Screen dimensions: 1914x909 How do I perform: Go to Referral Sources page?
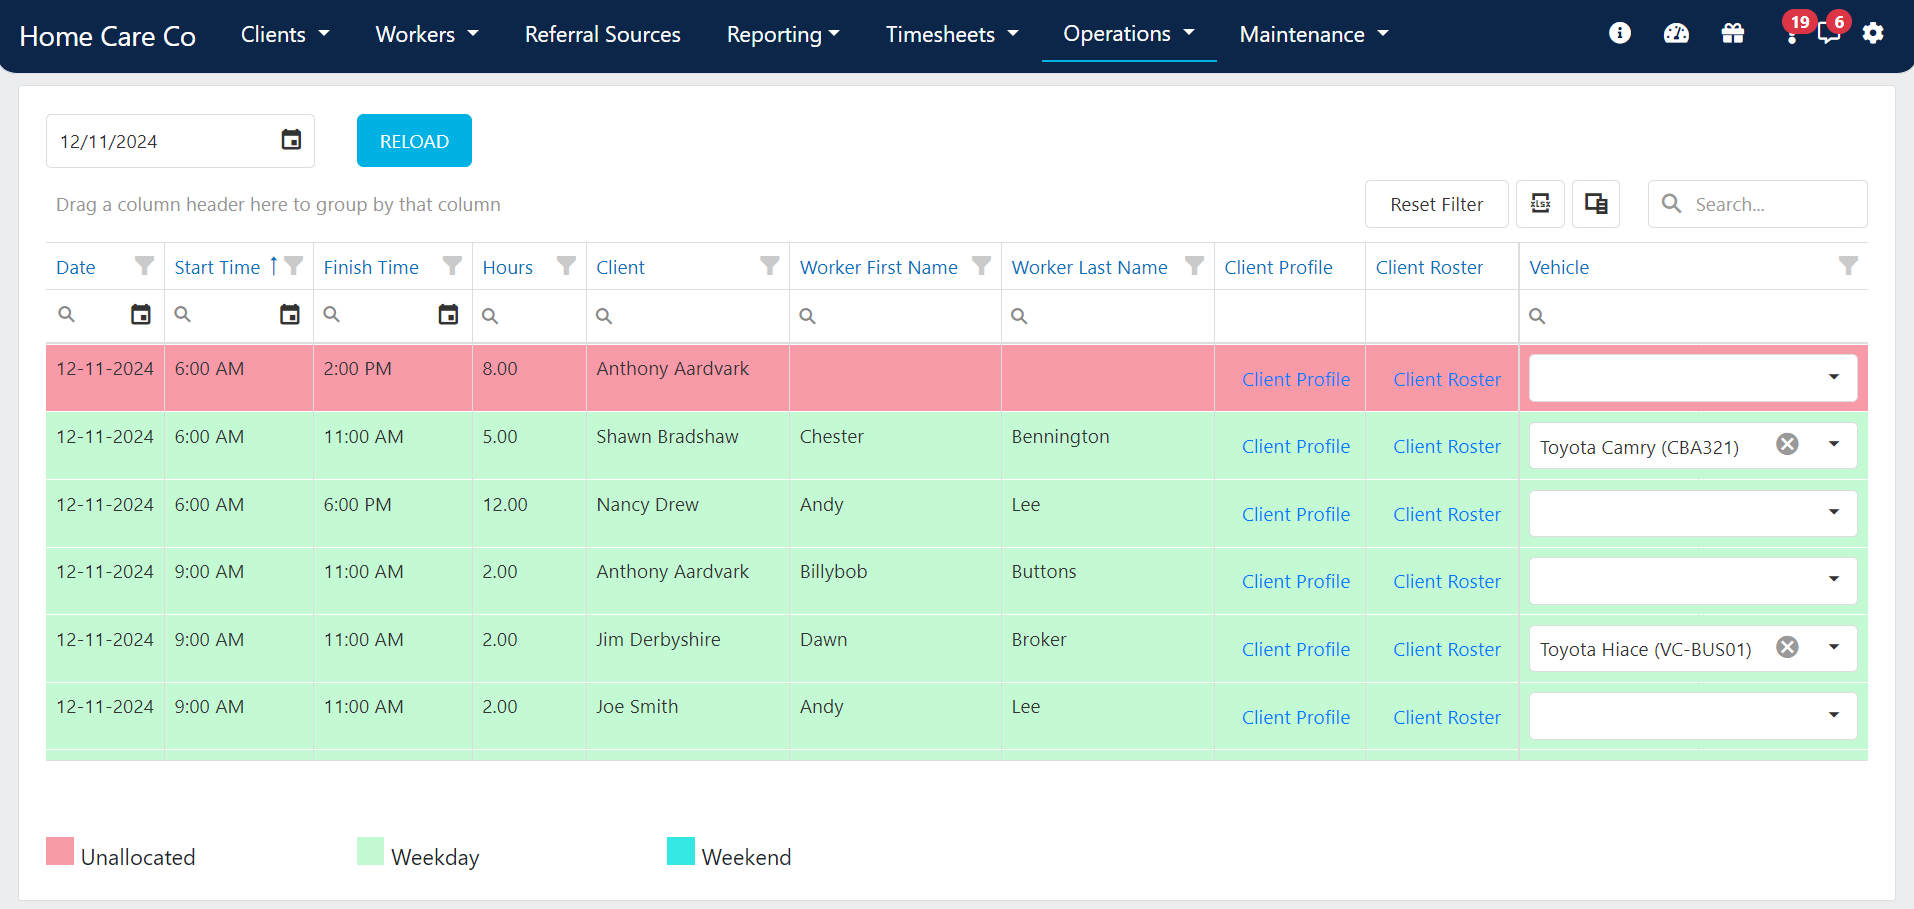pyautogui.click(x=603, y=34)
